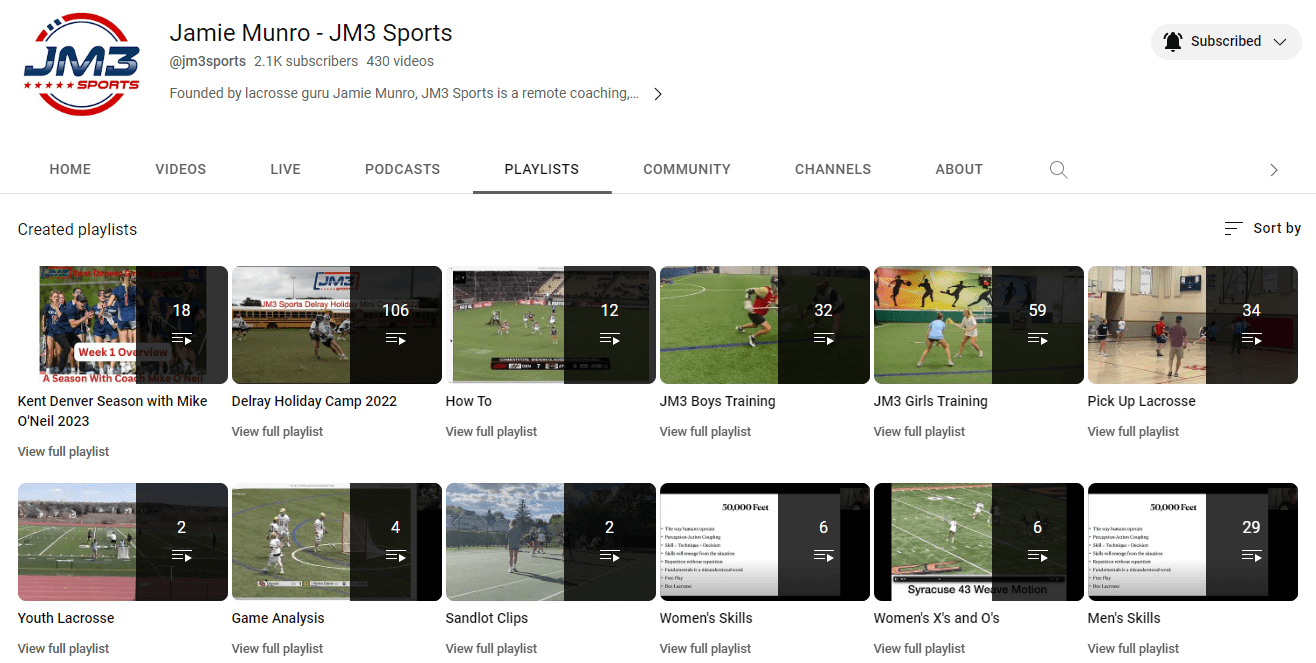1316x663 pixels.
Task: Click playlist icon on JM3 Girls Training
Action: click(x=1037, y=339)
